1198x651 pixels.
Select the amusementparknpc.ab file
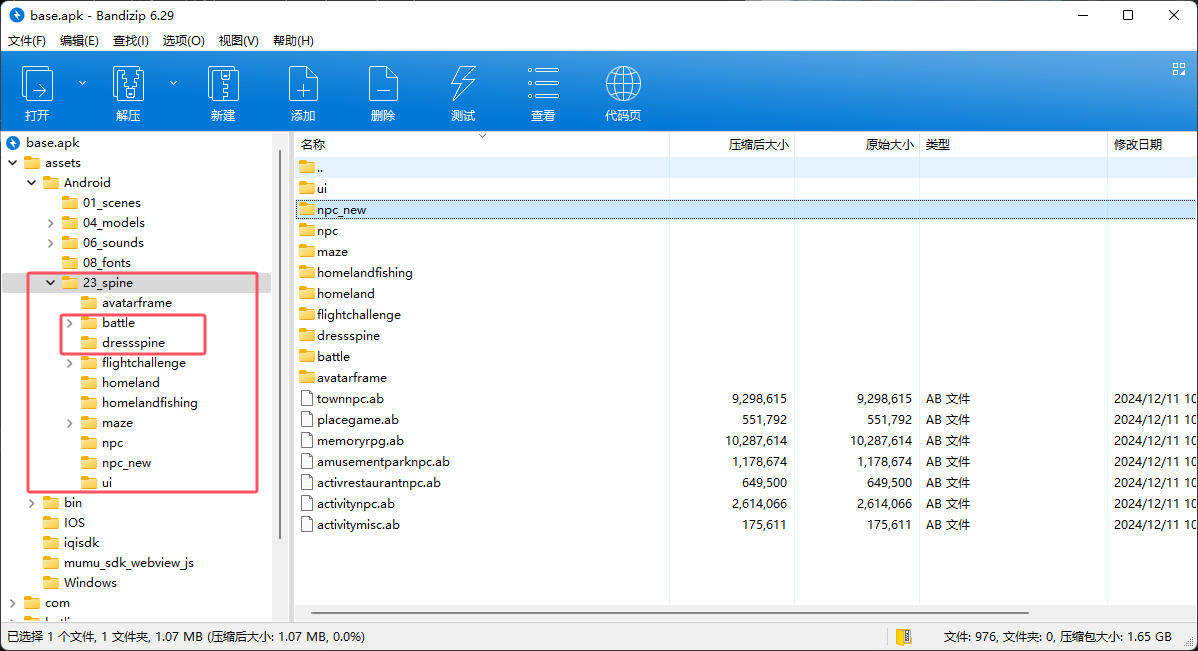[x=746, y=462]
